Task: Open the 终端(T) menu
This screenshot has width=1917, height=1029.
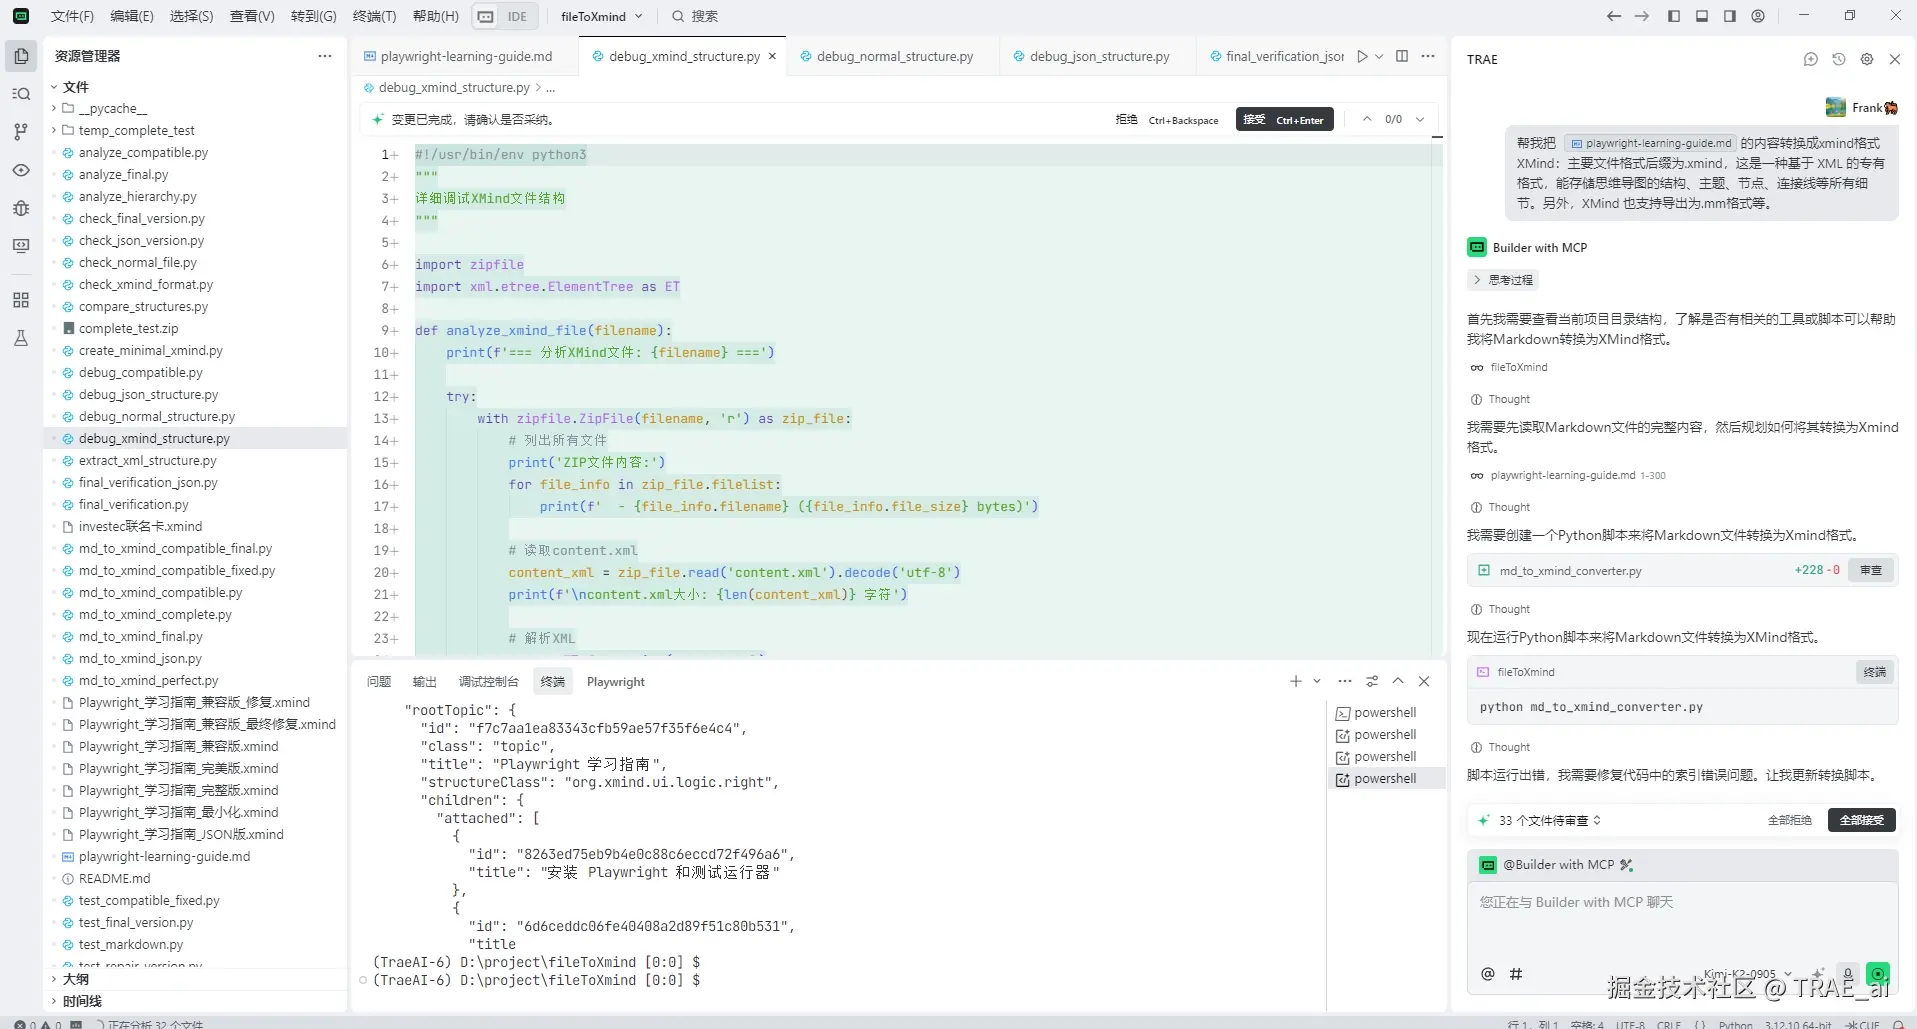Action: click(x=375, y=16)
